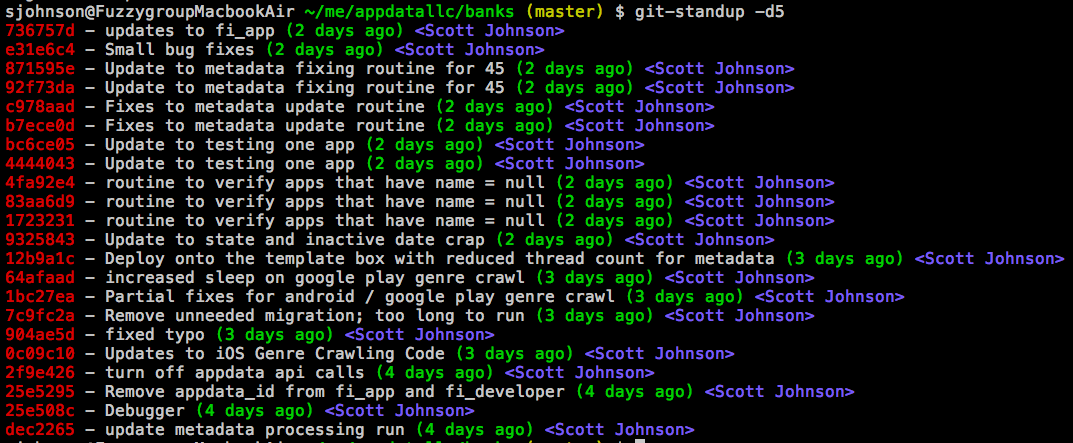Select commit hash 9325843
The image size is (1073, 443).
pyautogui.click(x=40, y=240)
